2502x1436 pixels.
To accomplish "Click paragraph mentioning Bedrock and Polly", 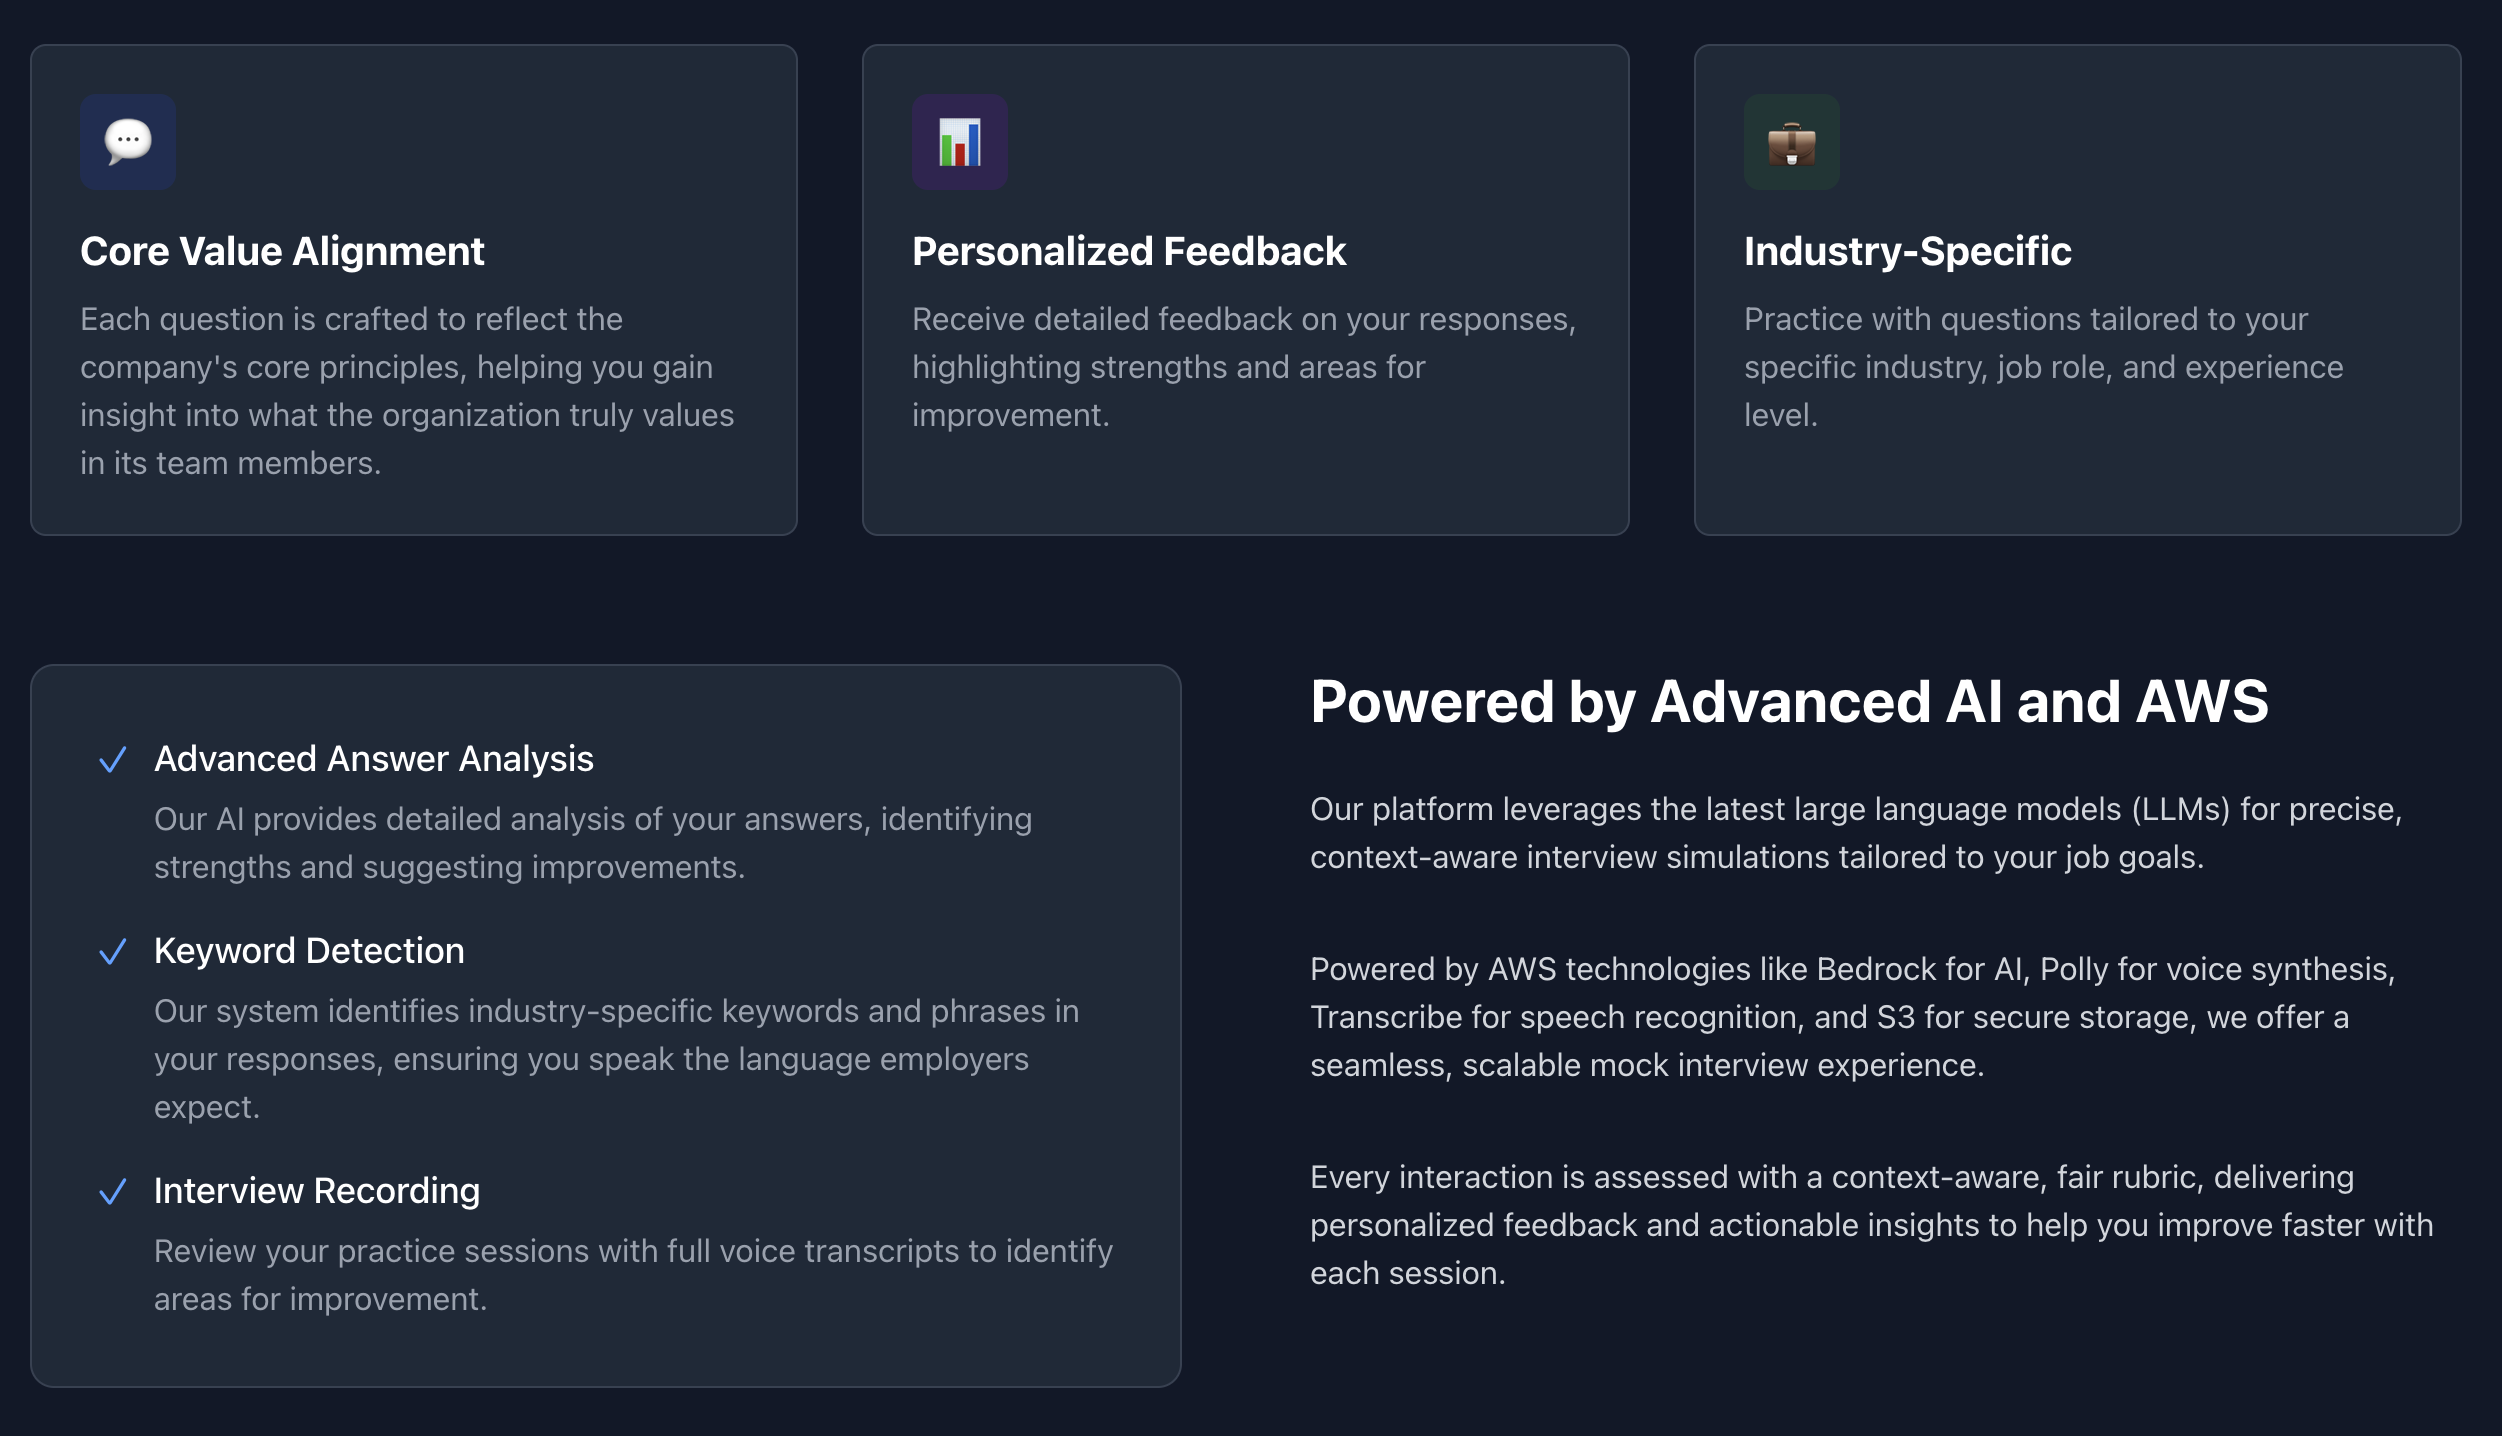I will (x=1852, y=1017).
